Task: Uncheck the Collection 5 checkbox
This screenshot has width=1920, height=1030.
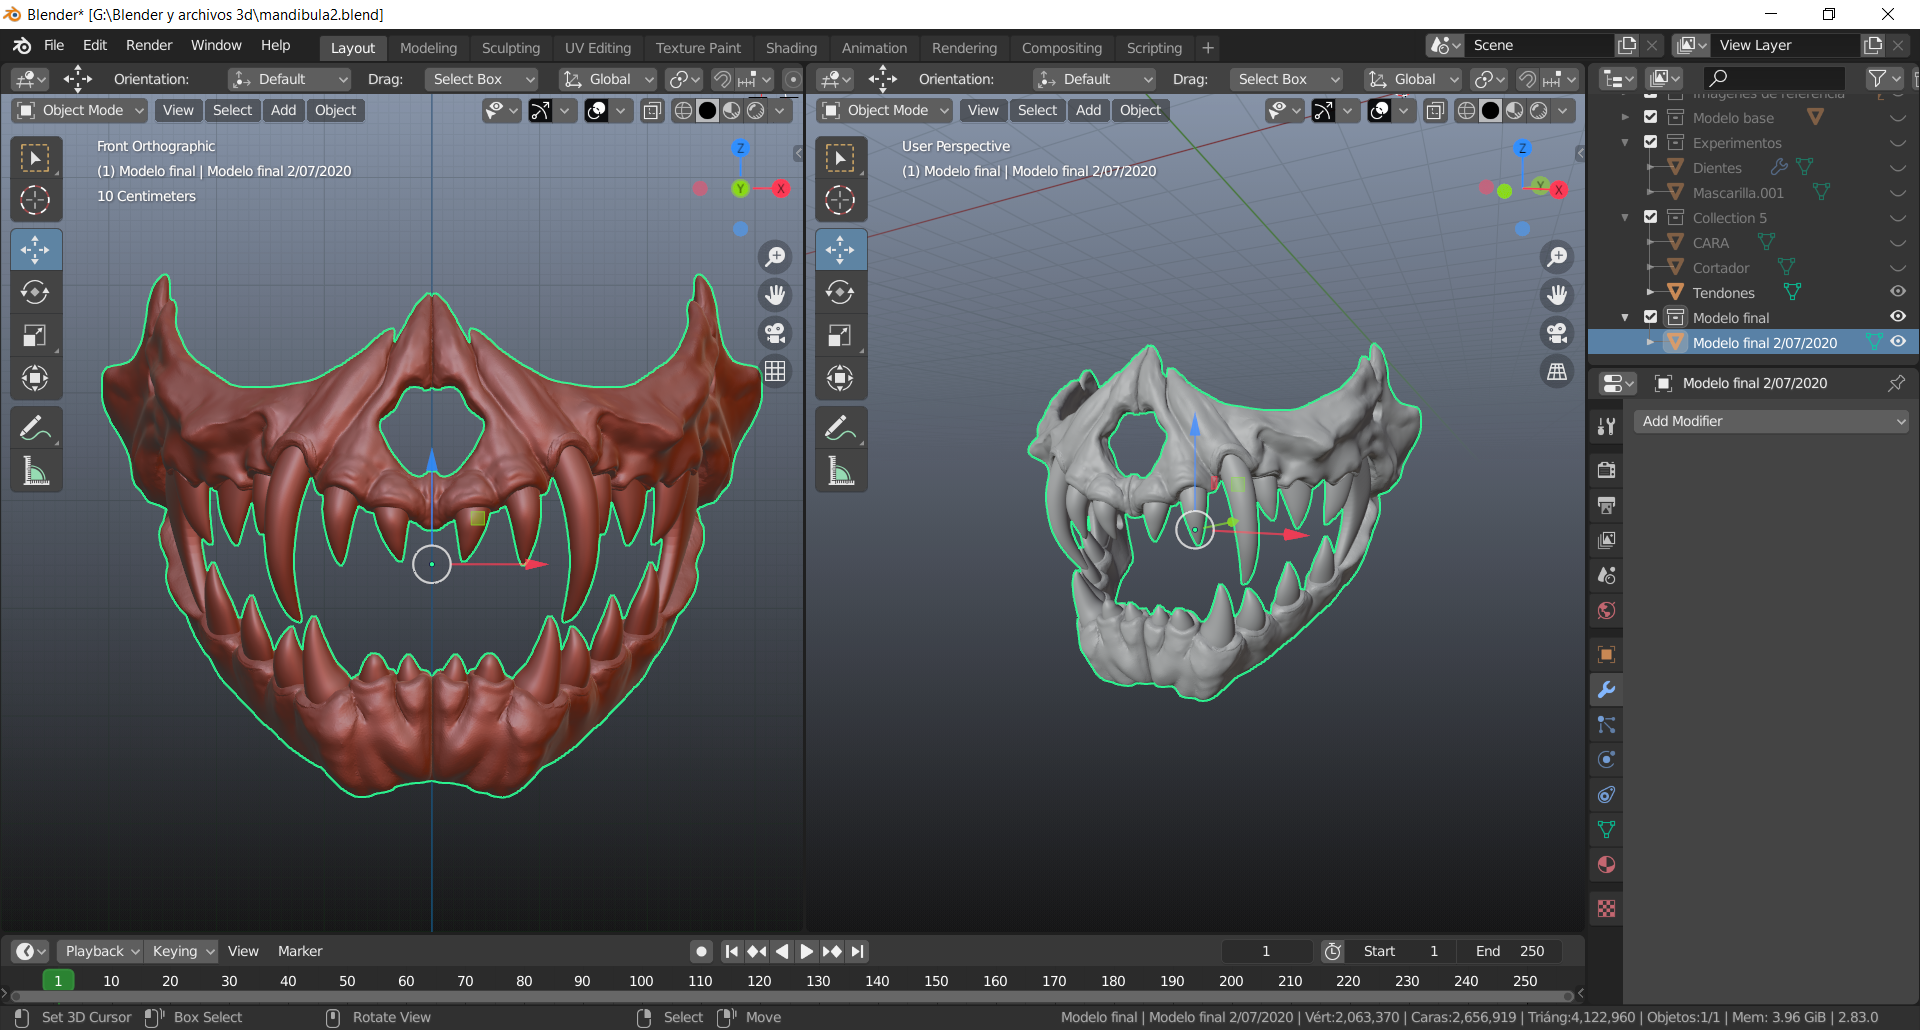Action: (x=1651, y=217)
